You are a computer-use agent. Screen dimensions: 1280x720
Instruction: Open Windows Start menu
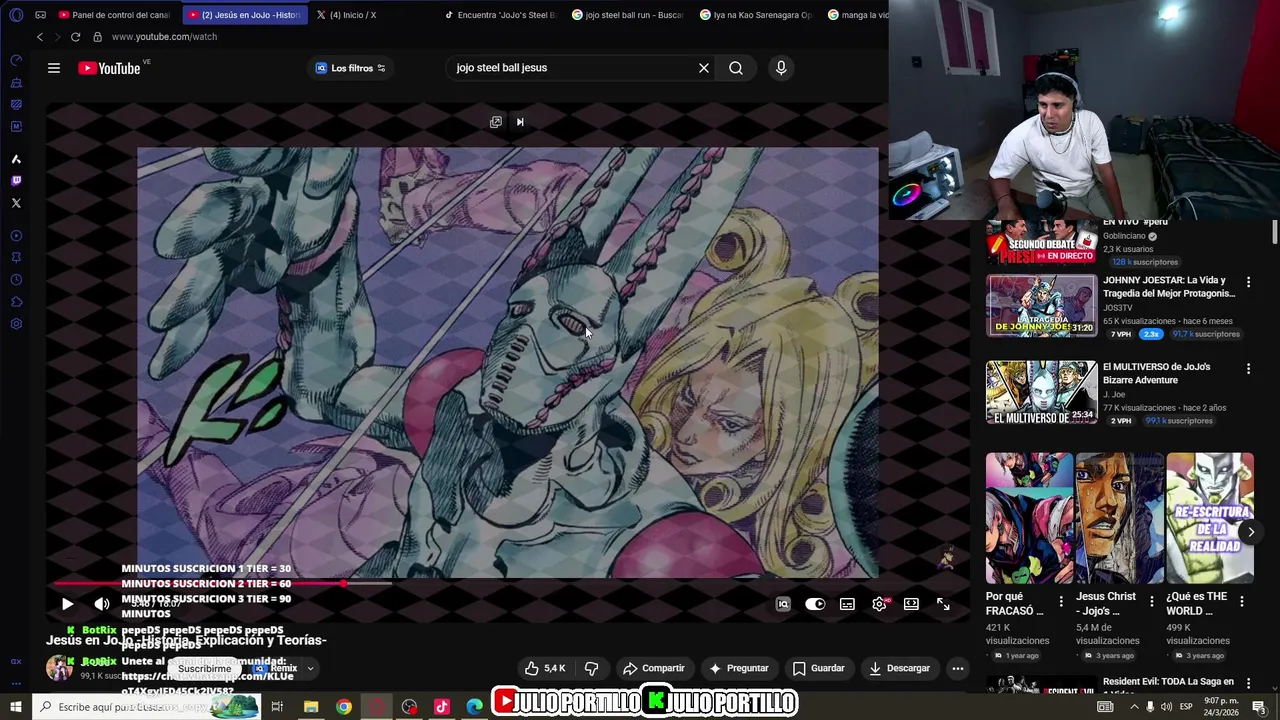15,707
